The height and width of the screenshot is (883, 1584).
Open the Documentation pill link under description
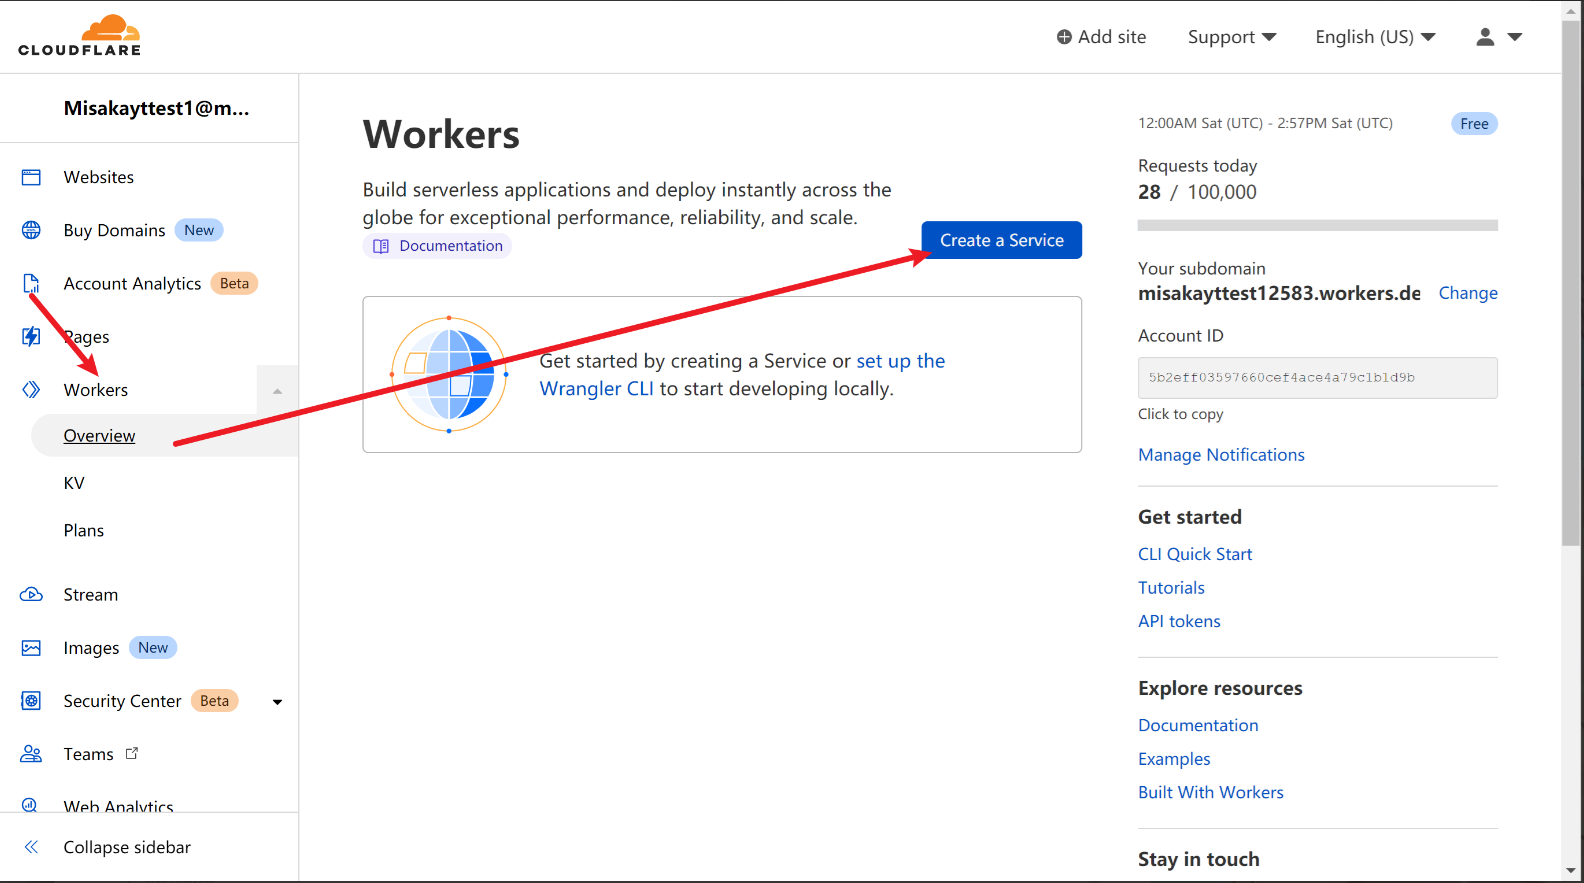tap(437, 246)
